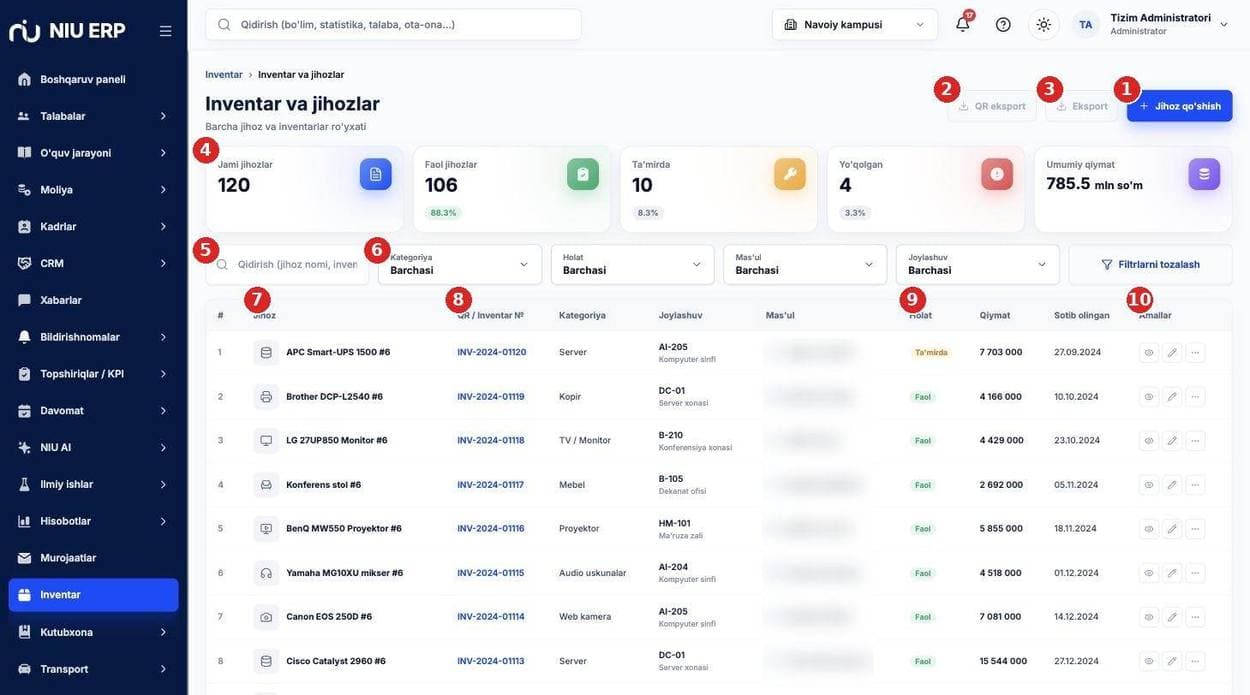
Task: Expand the Talabalar sidebar menu
Action: pyautogui.click(x=93, y=116)
